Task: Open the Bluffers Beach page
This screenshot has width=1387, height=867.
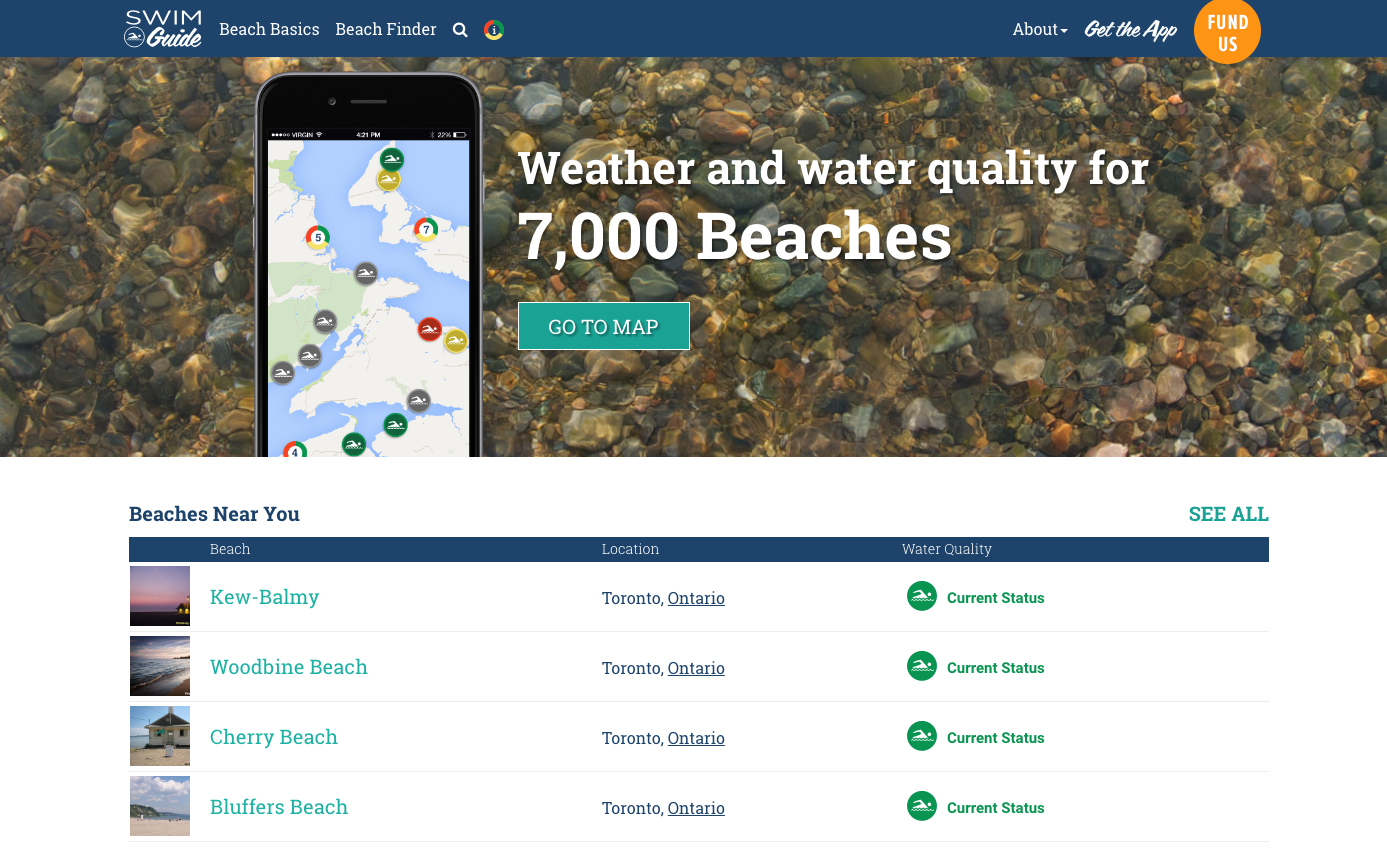Action: [x=278, y=807]
